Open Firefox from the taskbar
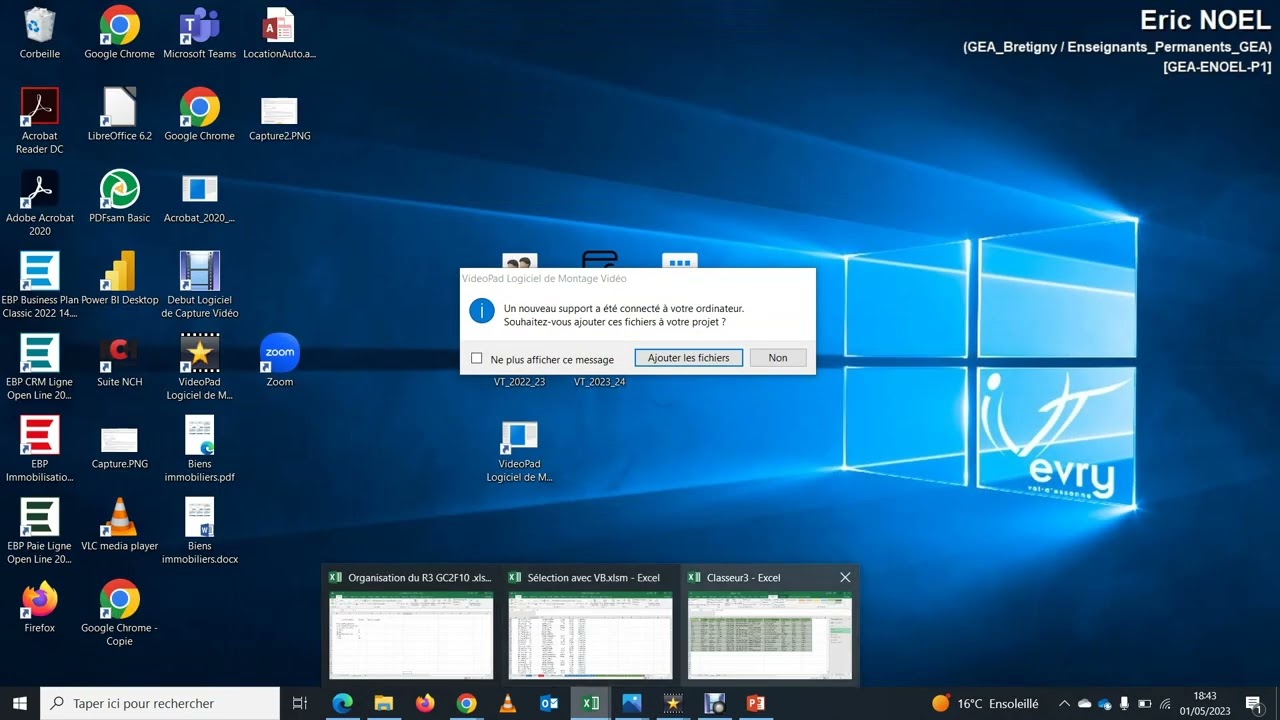The width and height of the screenshot is (1280, 720). point(425,703)
